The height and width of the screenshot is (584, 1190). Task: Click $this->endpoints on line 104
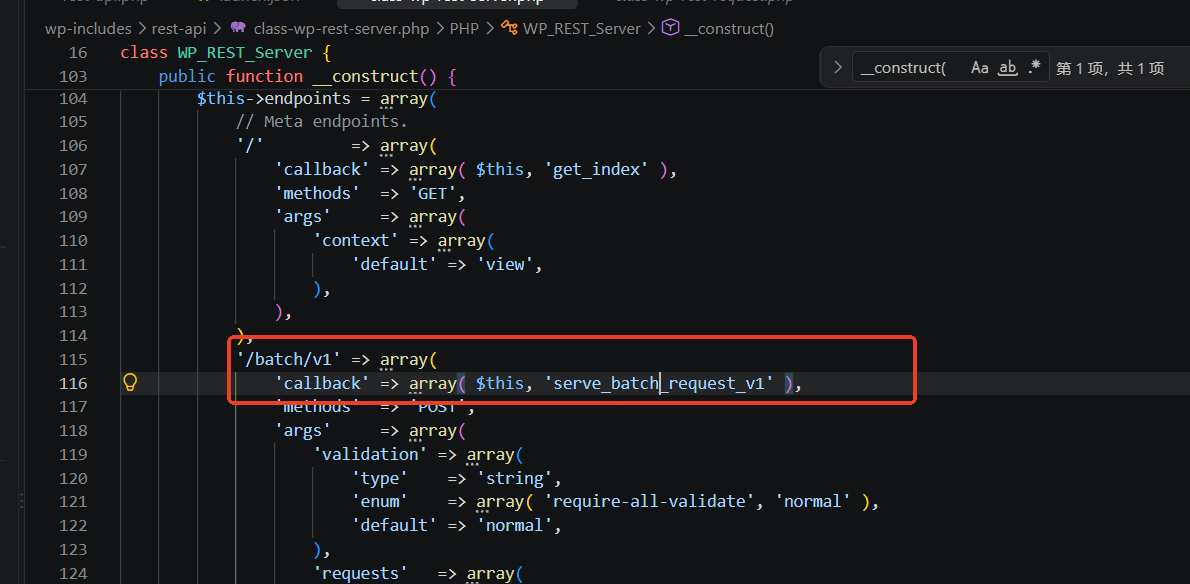click(273, 99)
